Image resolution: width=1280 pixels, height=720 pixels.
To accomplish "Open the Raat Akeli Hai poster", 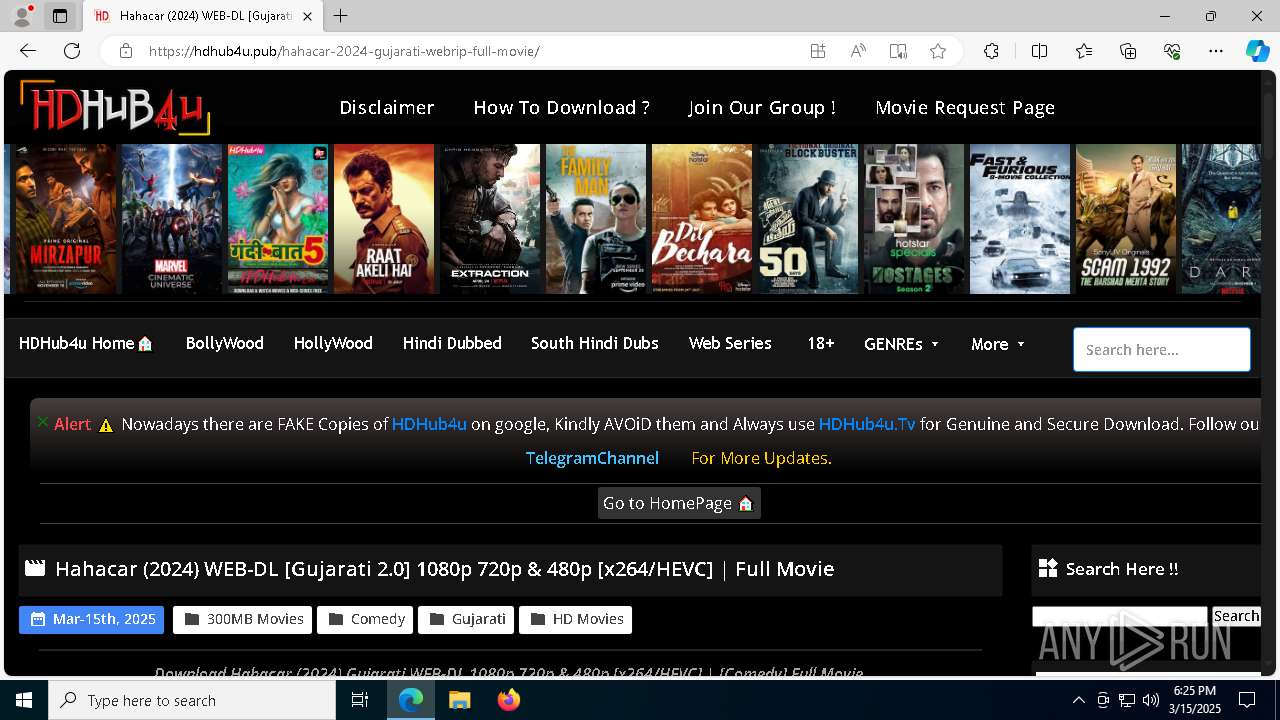I will point(384,219).
